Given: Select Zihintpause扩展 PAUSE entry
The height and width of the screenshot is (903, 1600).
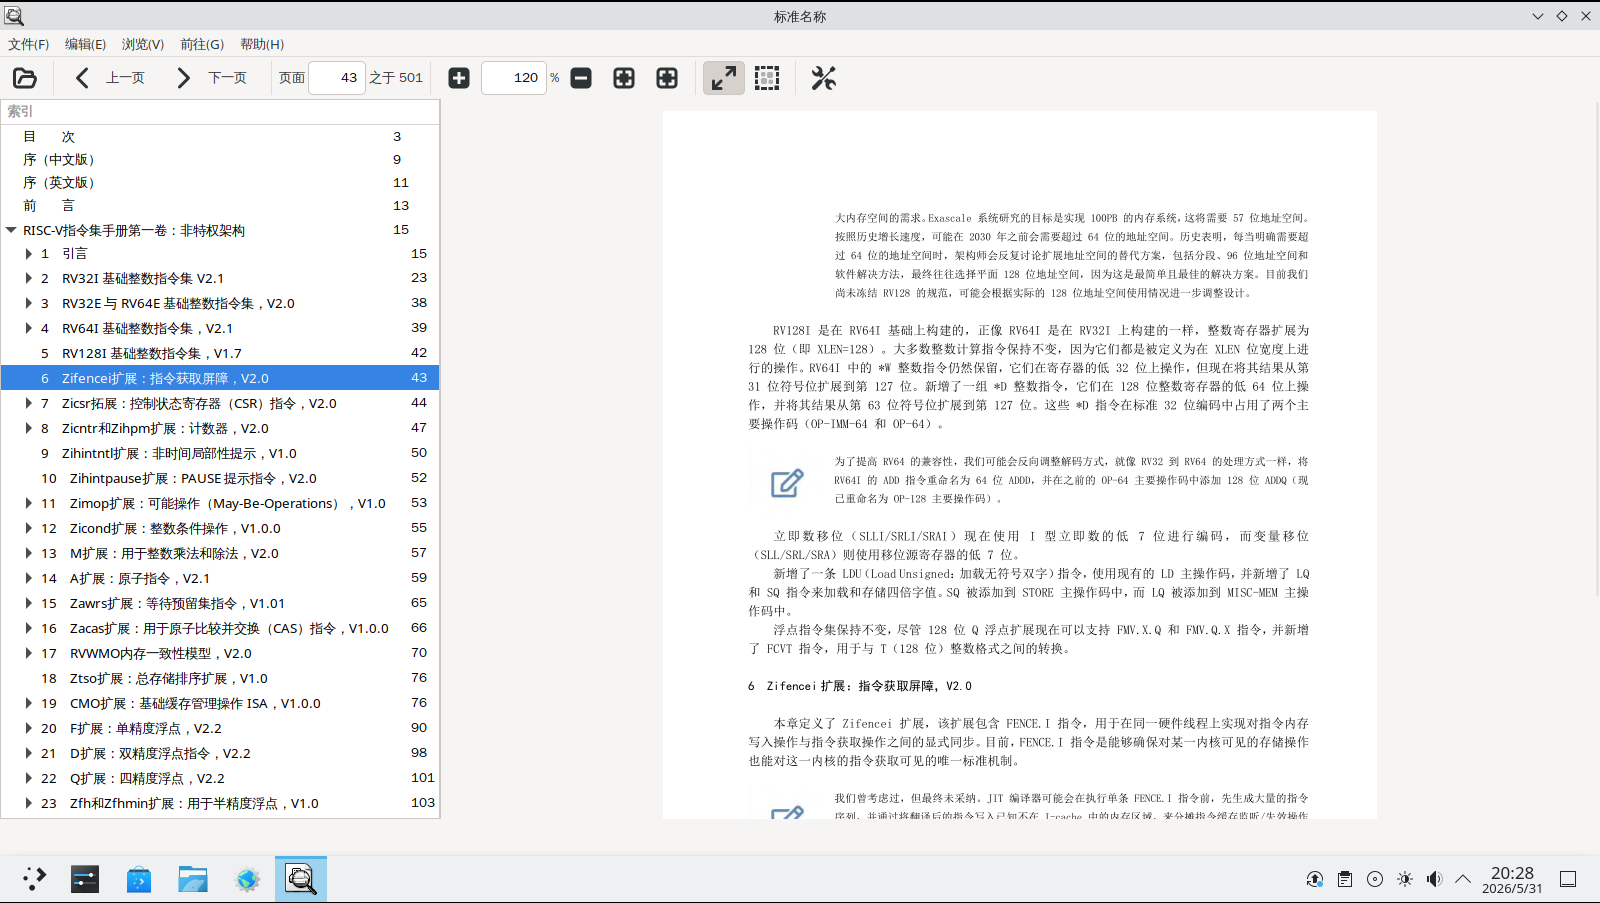Looking at the screenshot, I should [x=220, y=479].
